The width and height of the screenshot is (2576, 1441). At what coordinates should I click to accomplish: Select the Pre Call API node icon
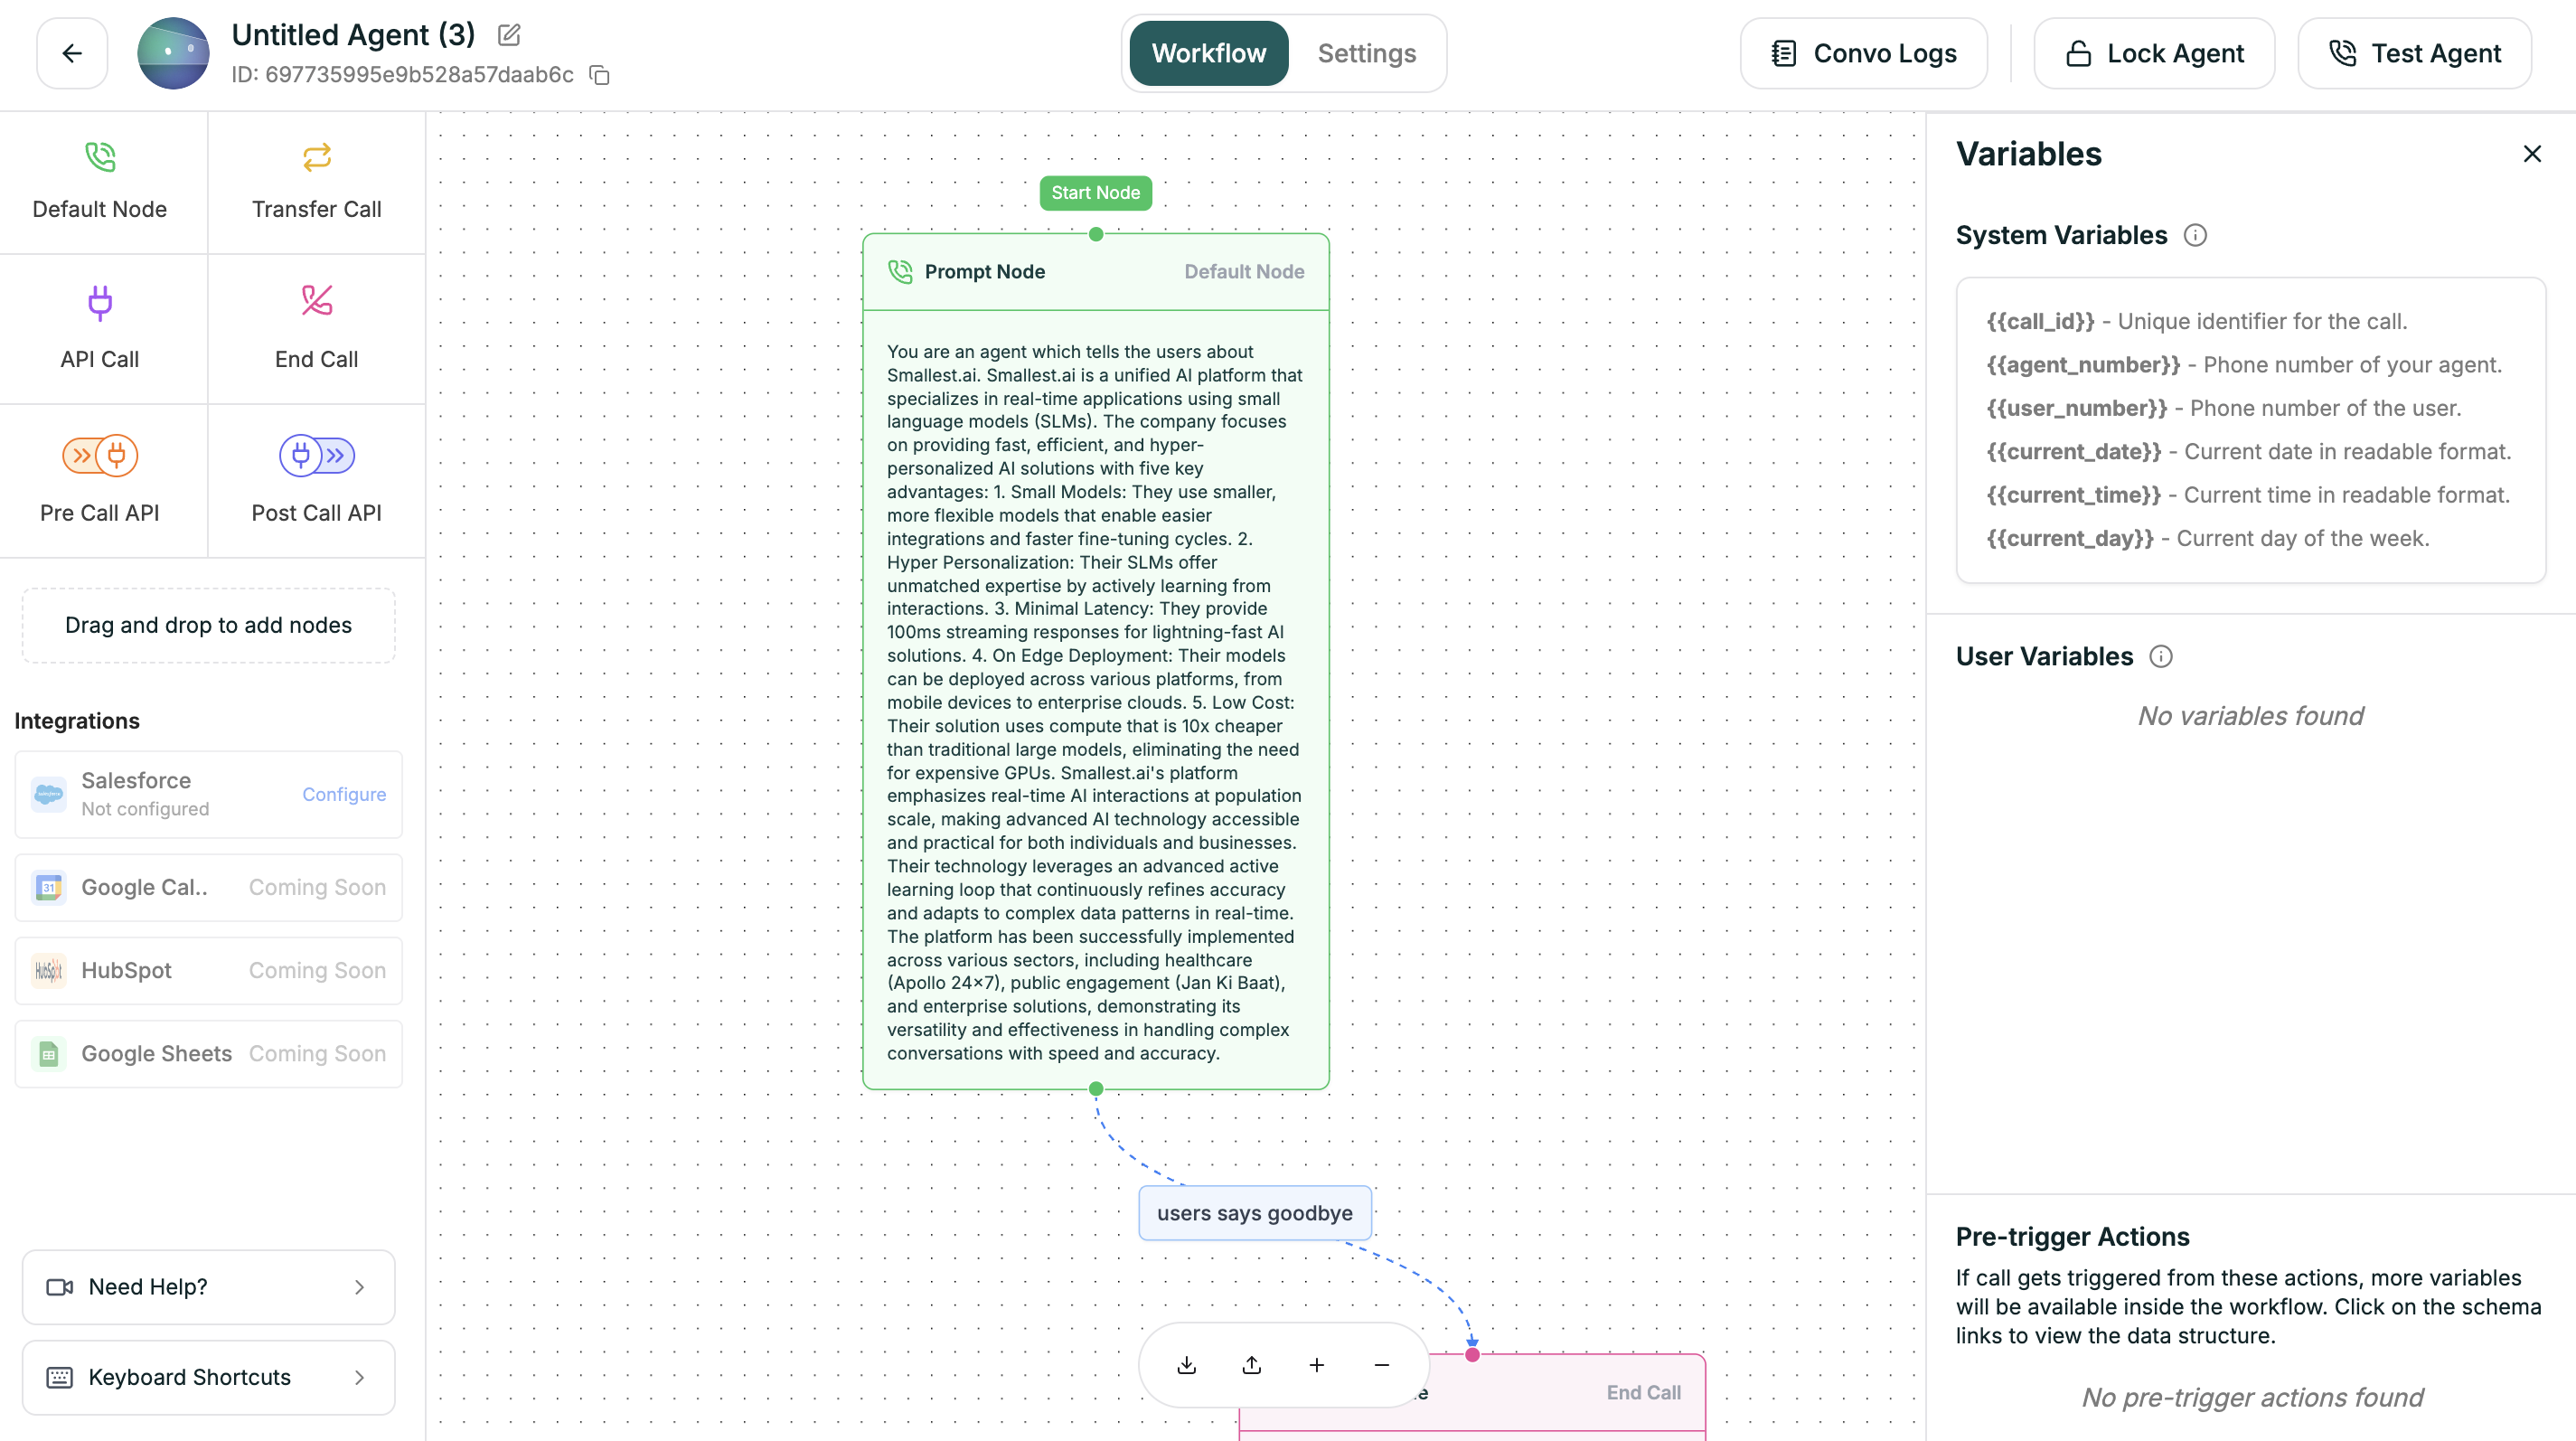click(99, 456)
